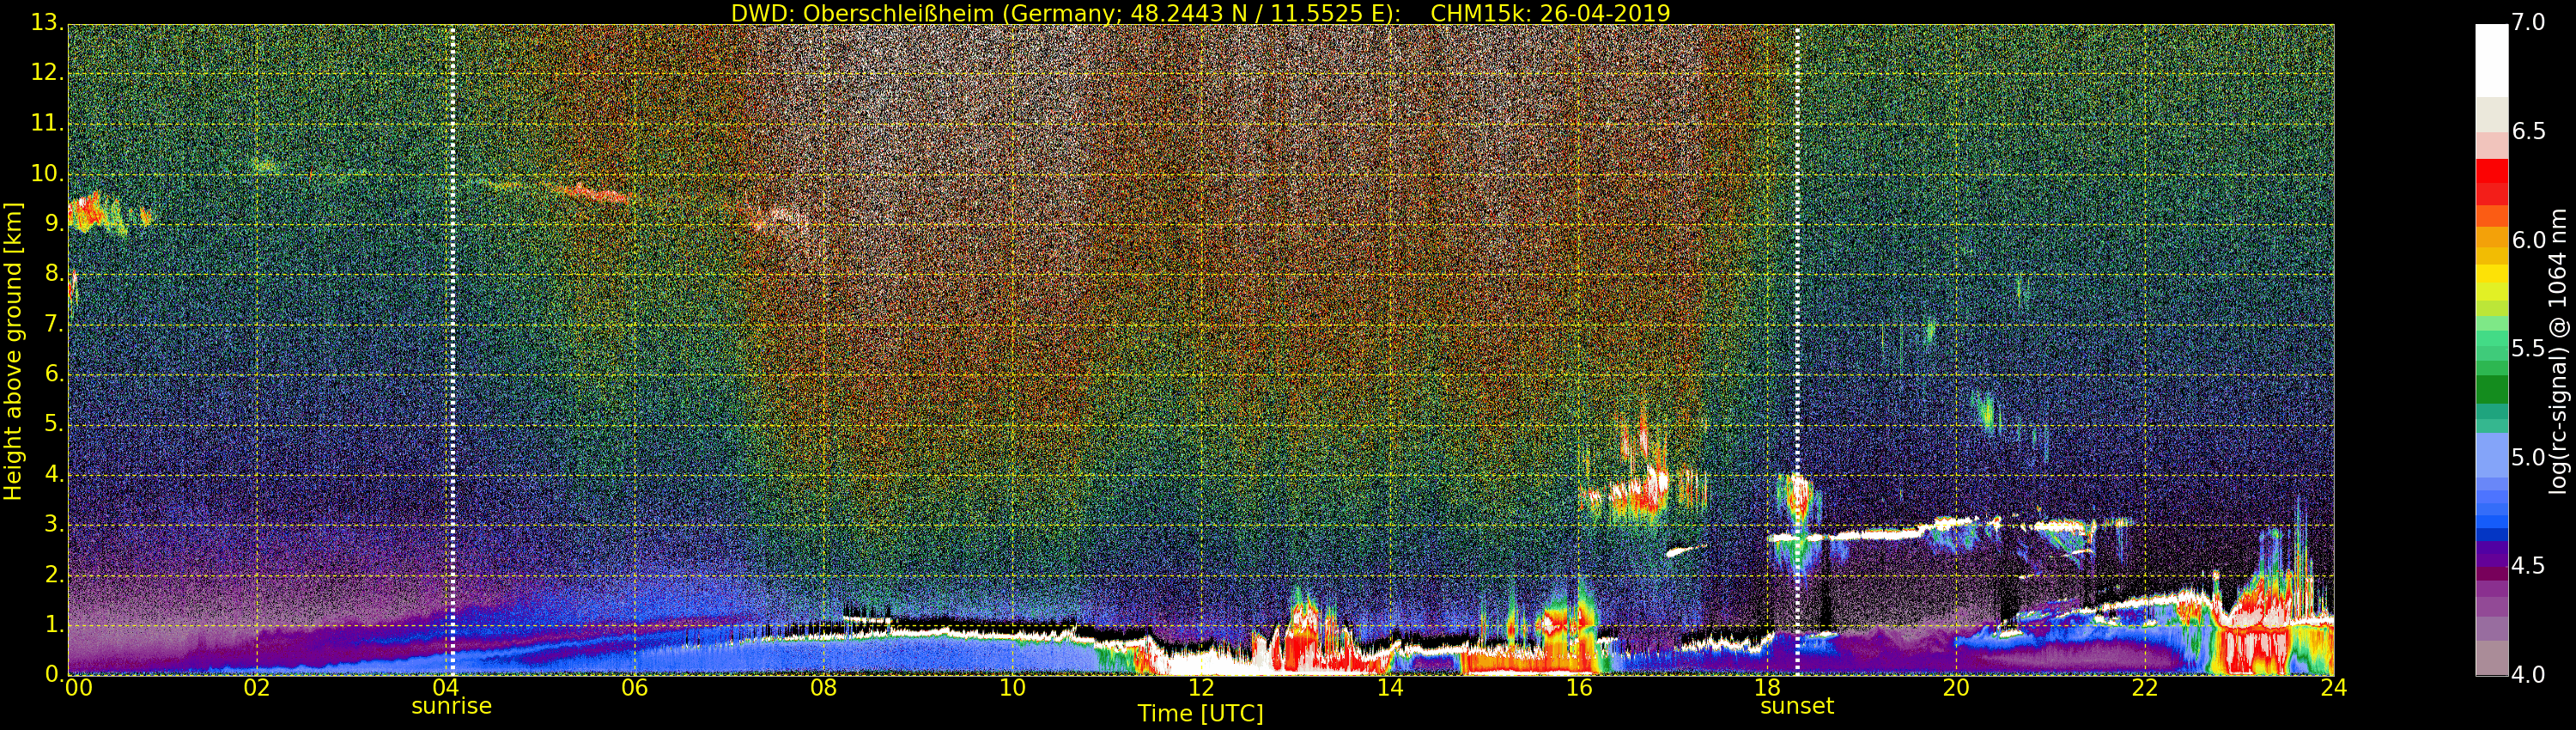Click the time tick label '18'
The image size is (2576, 730).
tap(1768, 688)
